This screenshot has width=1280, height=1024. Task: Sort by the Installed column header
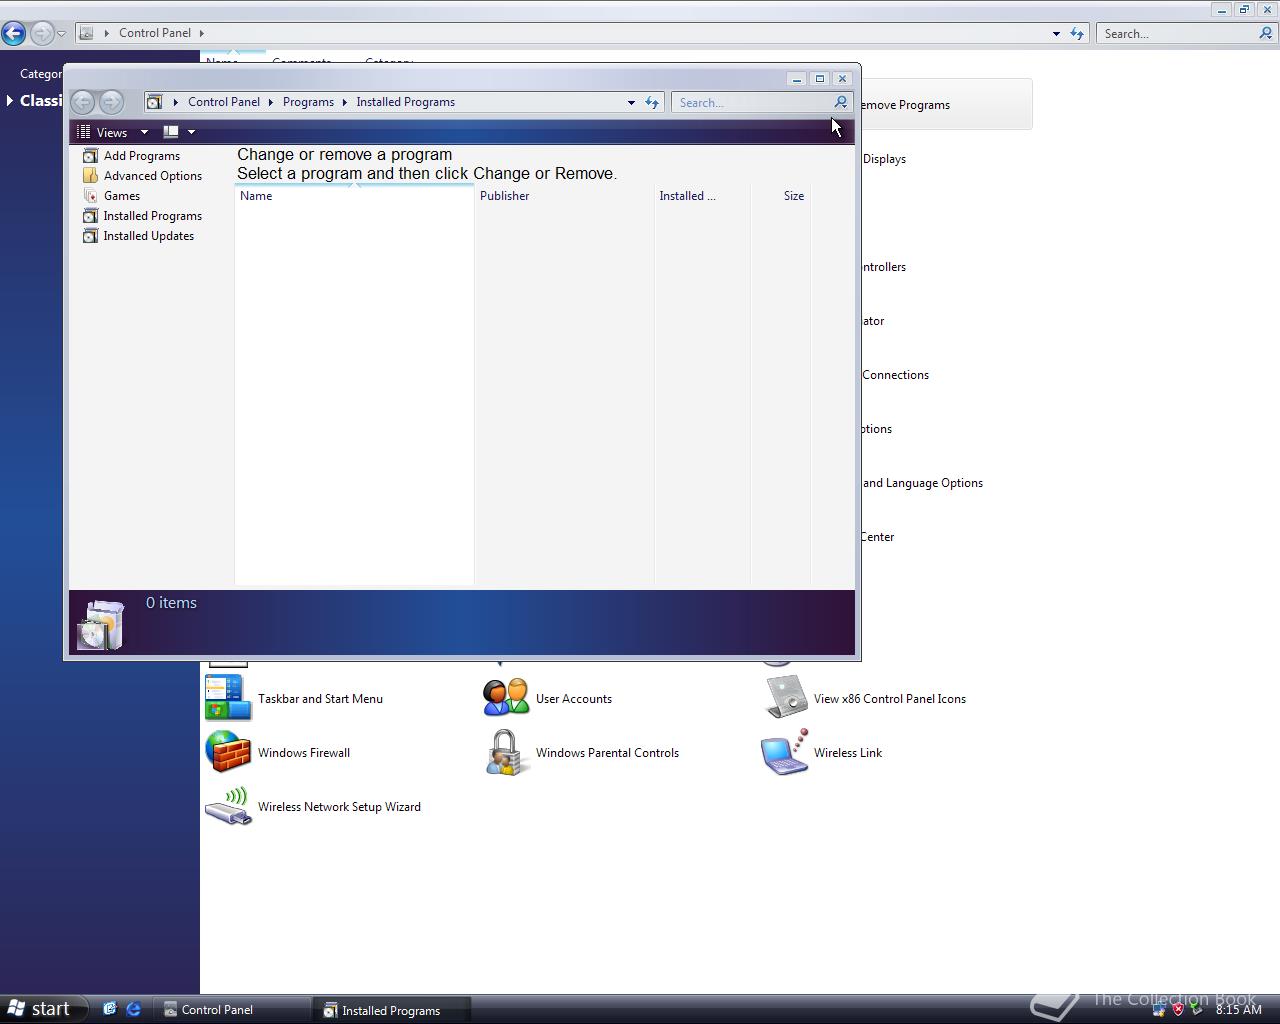click(702, 196)
